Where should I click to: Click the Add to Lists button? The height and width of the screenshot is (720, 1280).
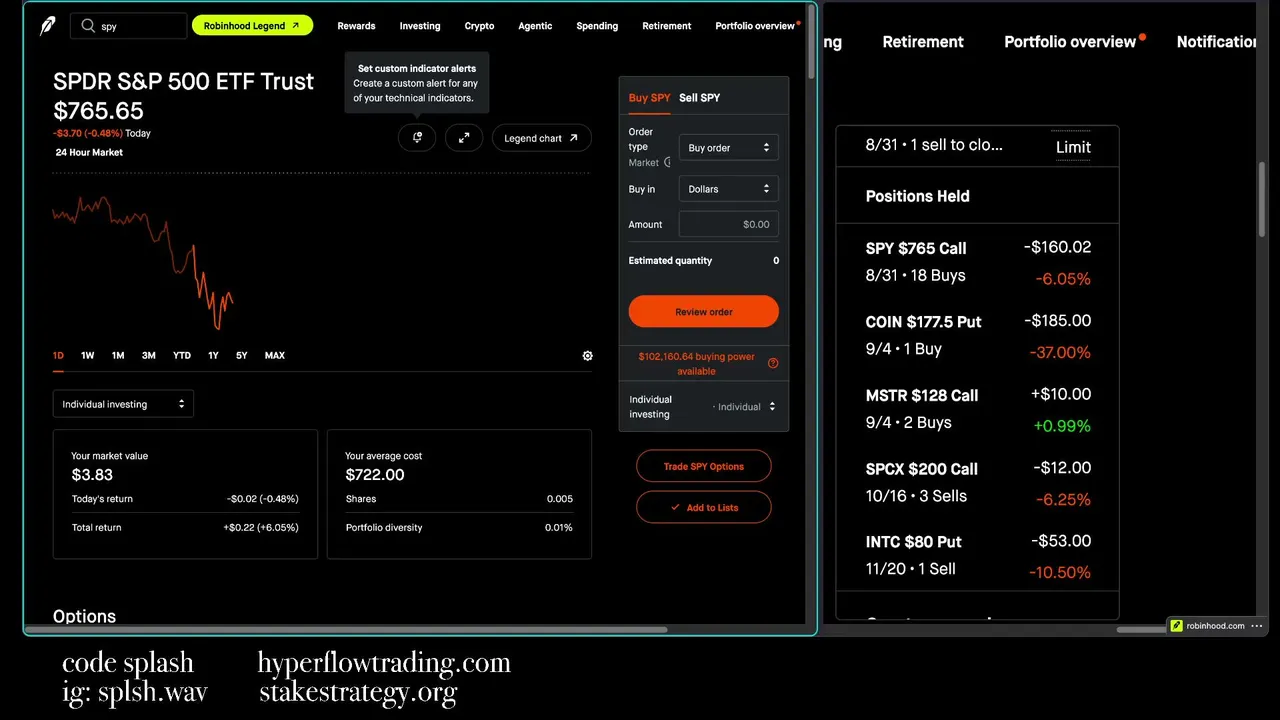[704, 507]
